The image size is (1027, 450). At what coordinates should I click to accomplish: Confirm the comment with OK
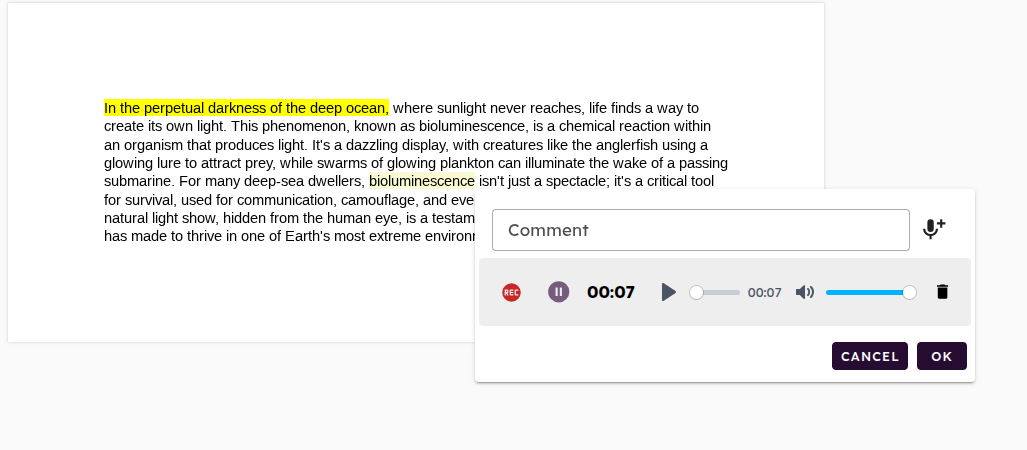[941, 356]
